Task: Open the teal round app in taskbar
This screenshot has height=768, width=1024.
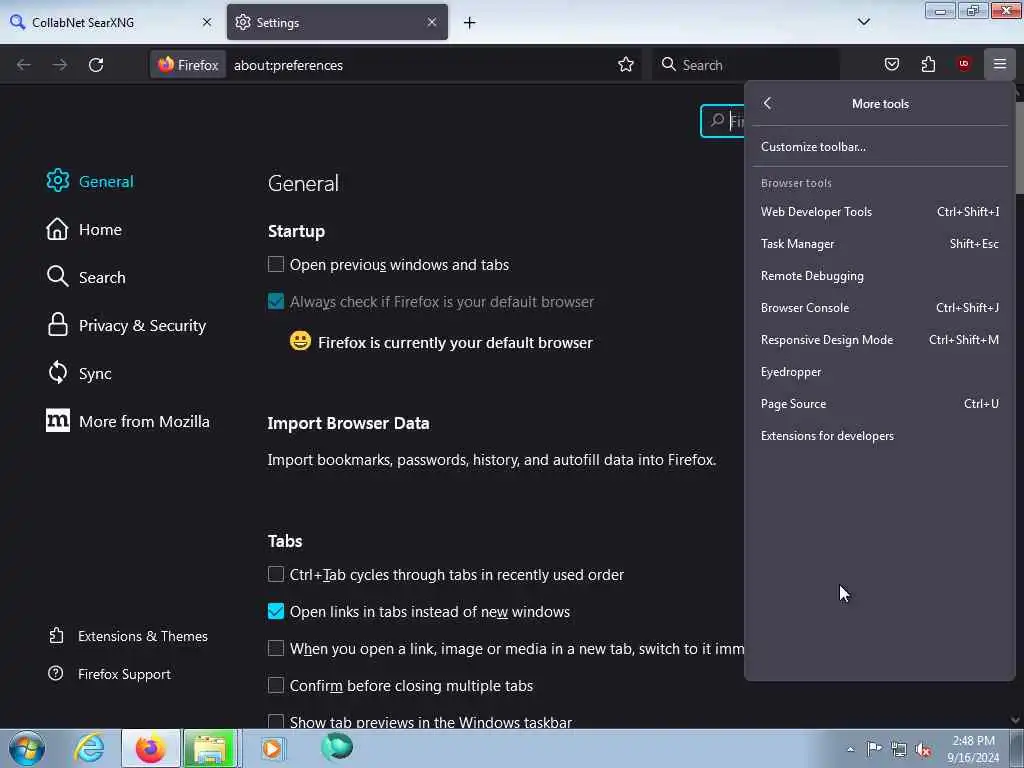Action: (x=337, y=747)
